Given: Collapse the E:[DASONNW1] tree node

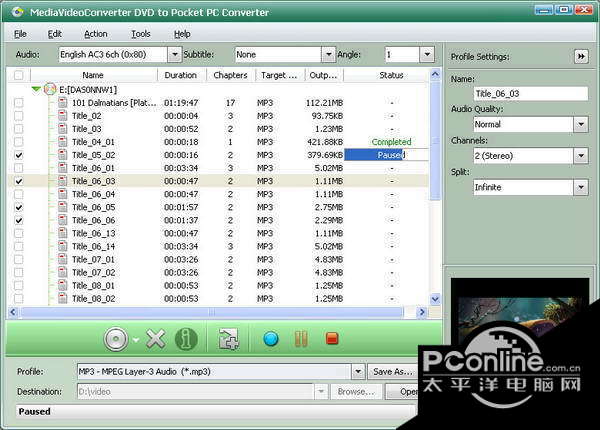Looking at the screenshot, I should (36, 89).
